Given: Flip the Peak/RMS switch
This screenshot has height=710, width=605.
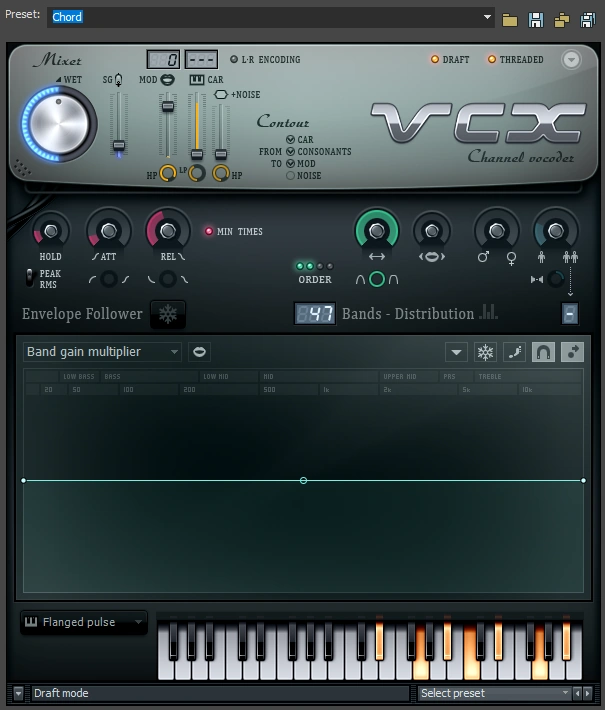Looking at the screenshot, I should click(x=30, y=278).
